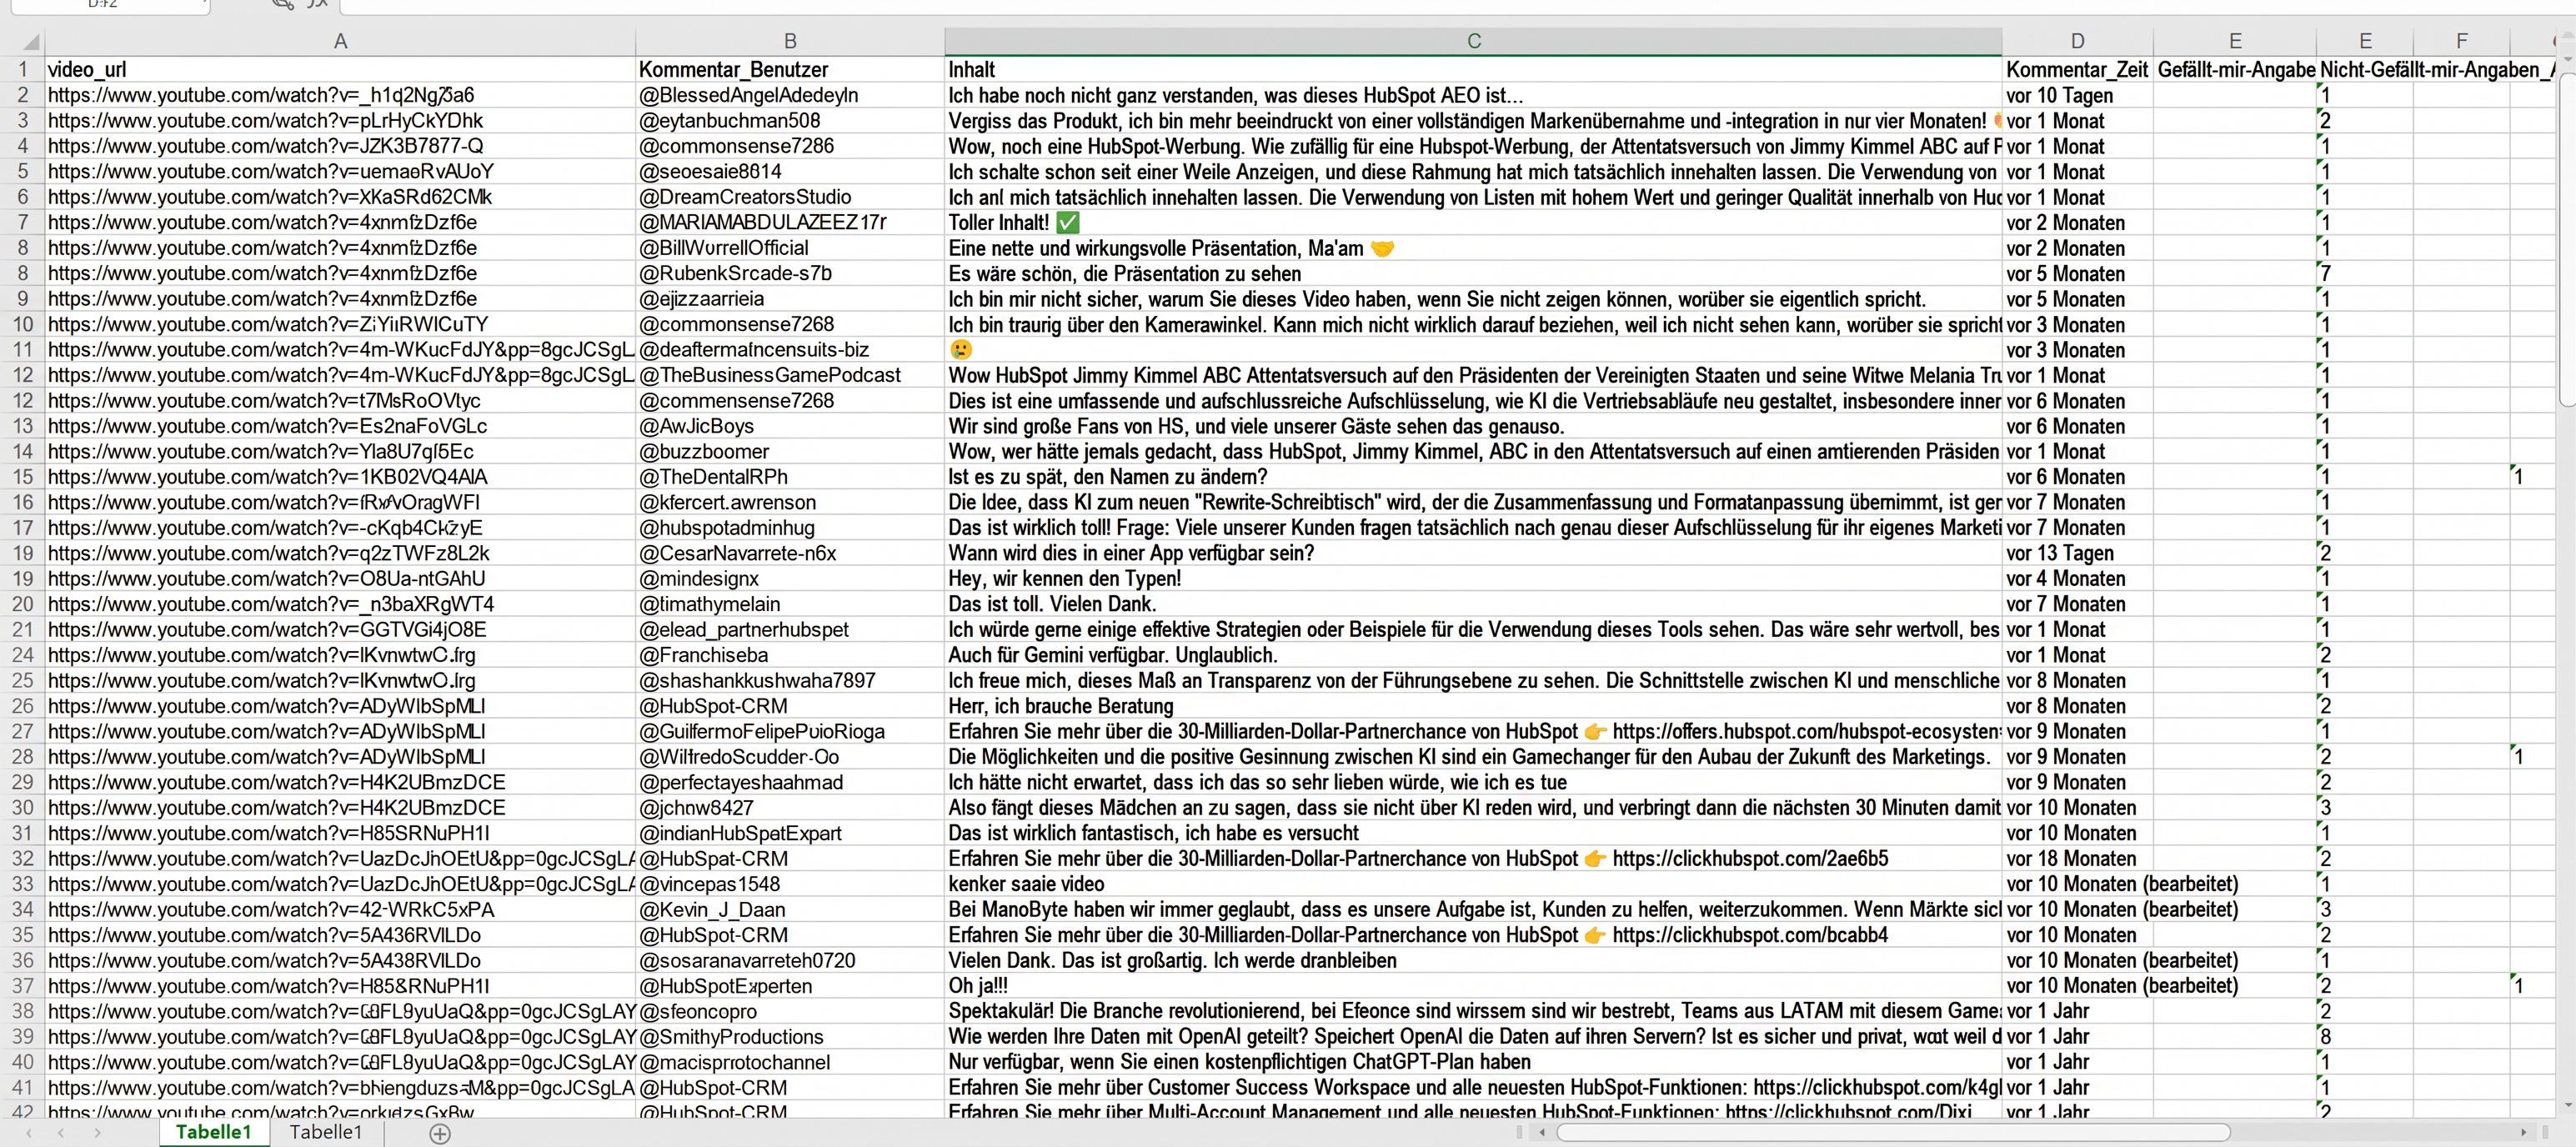Image resolution: width=2576 pixels, height=1147 pixels.
Task: Click the Inhalt header cell
Action: pos(1473,69)
